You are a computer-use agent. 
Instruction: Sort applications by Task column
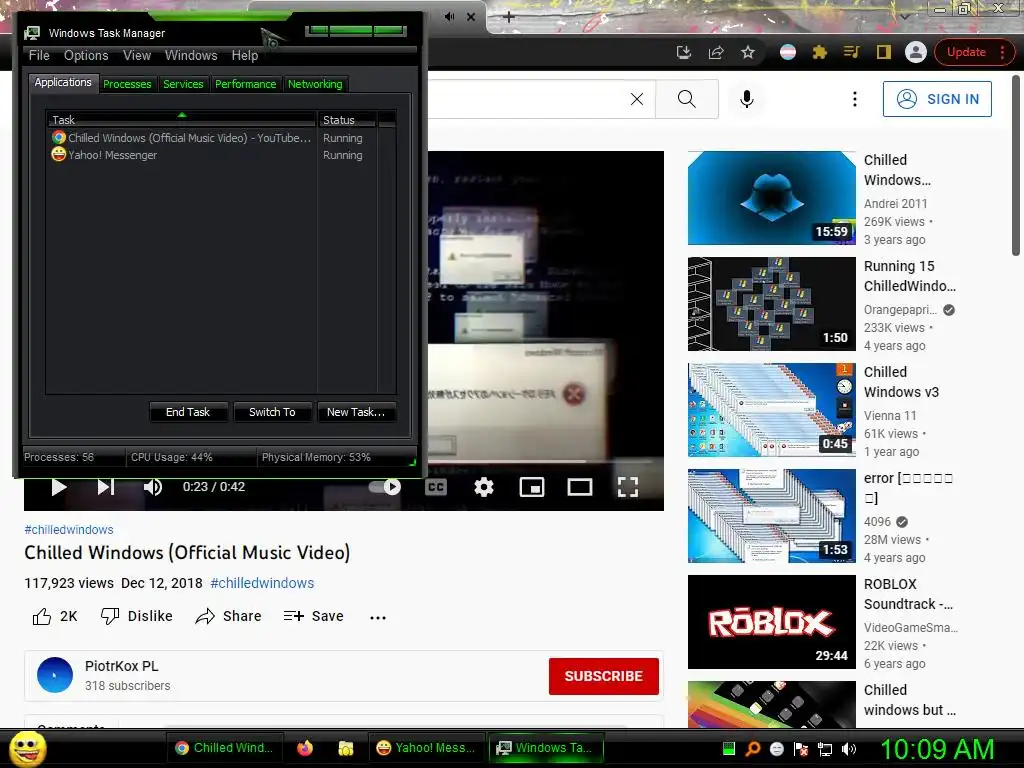tap(181, 120)
